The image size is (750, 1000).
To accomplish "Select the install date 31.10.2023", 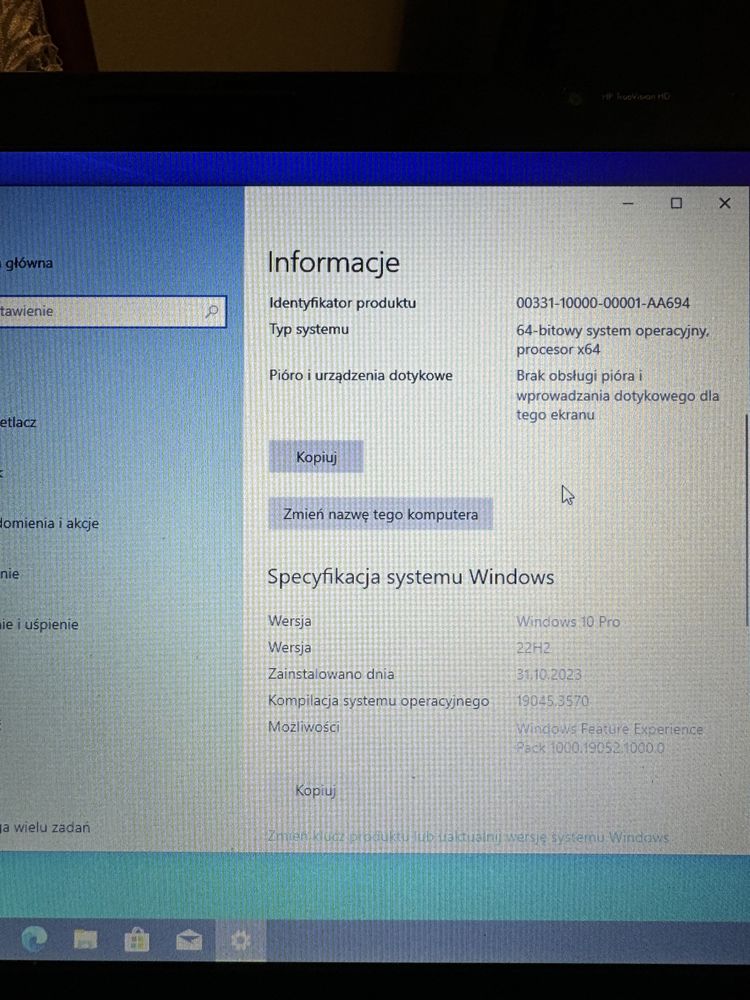I will (548, 674).
